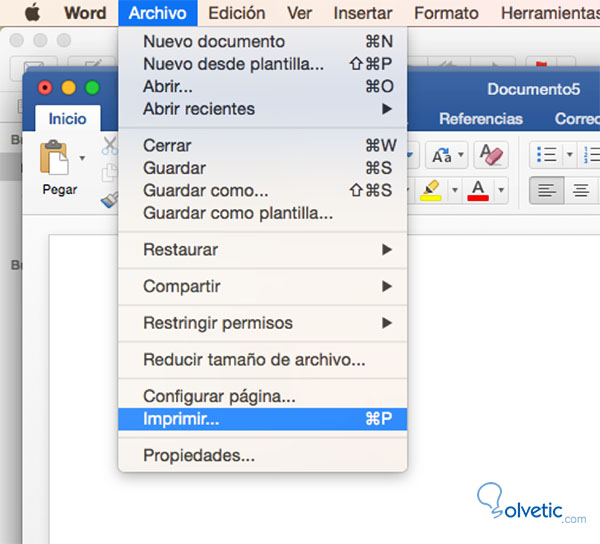Apply the red font color
The image size is (600, 544).
pos(478,190)
